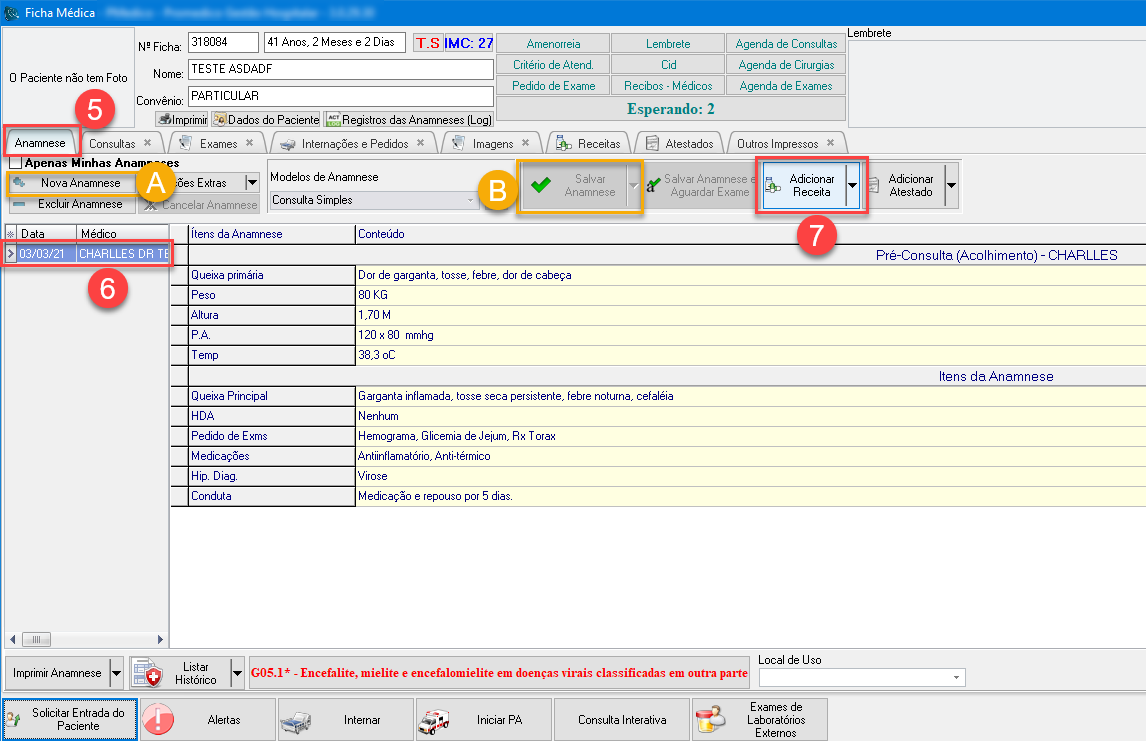Open Local de Uso combo box
Screen dimensions: 1146x741
861,678
